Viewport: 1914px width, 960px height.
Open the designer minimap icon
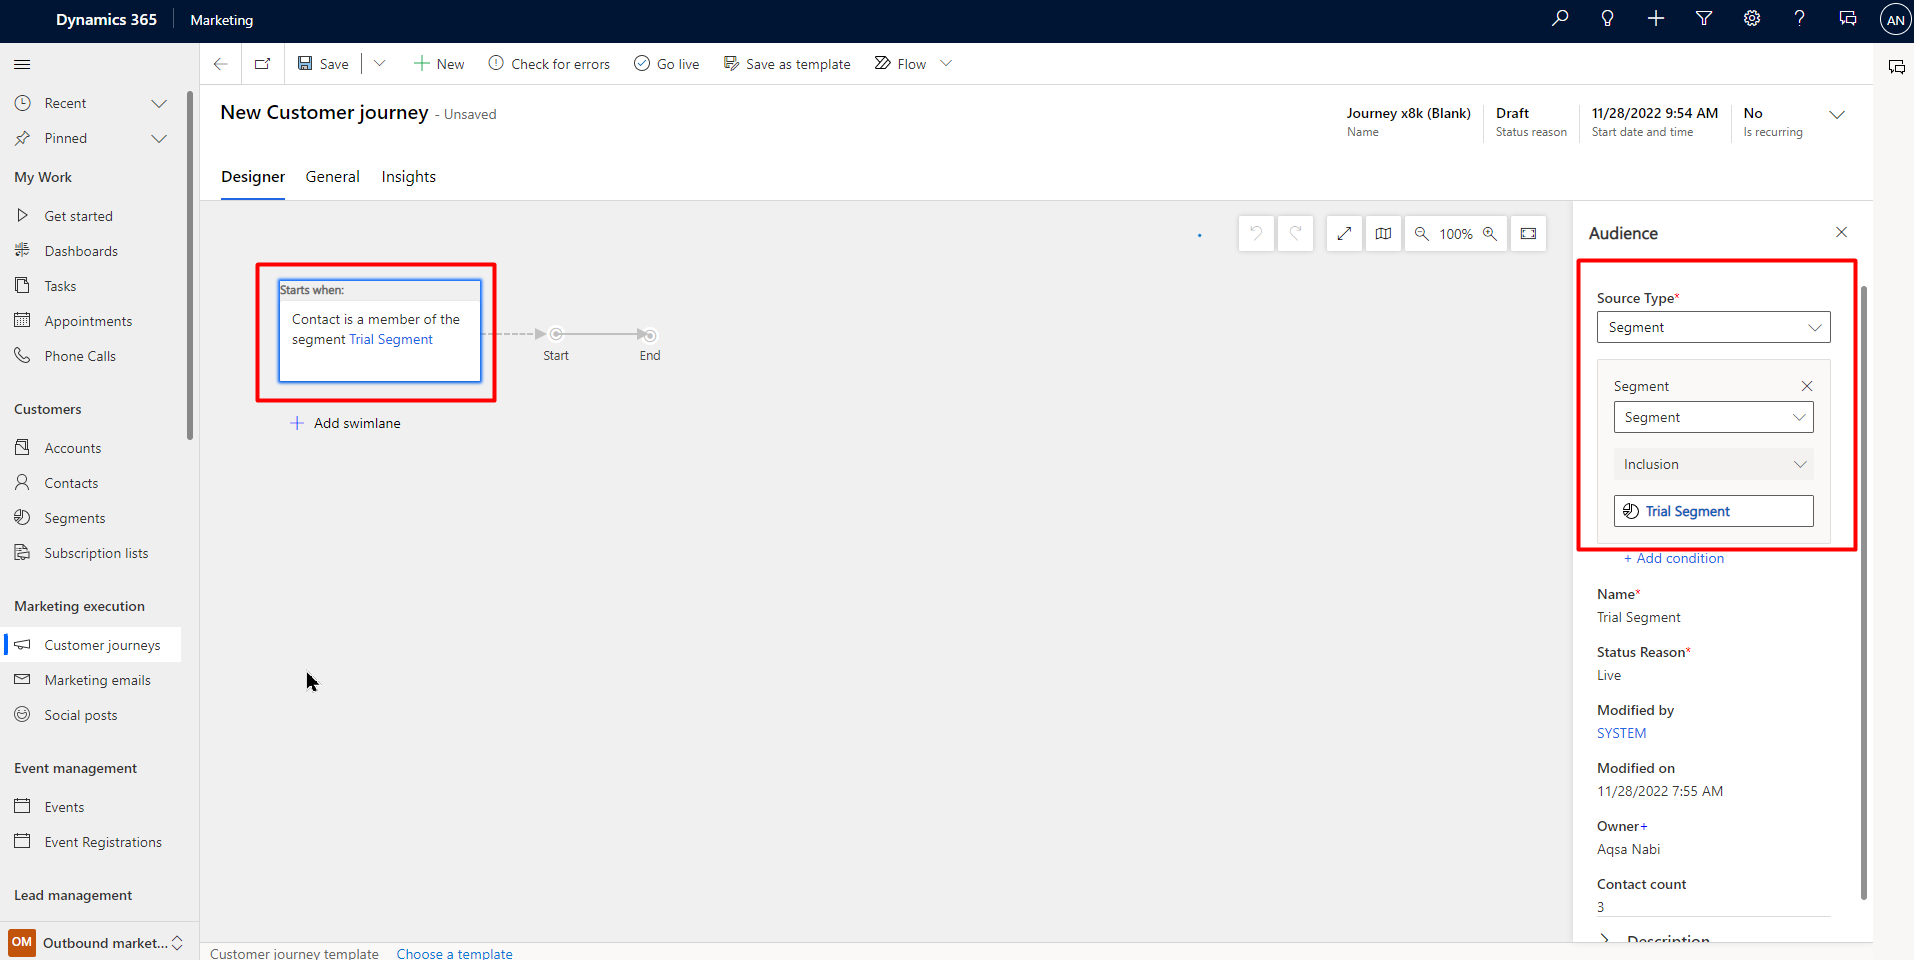coord(1383,233)
